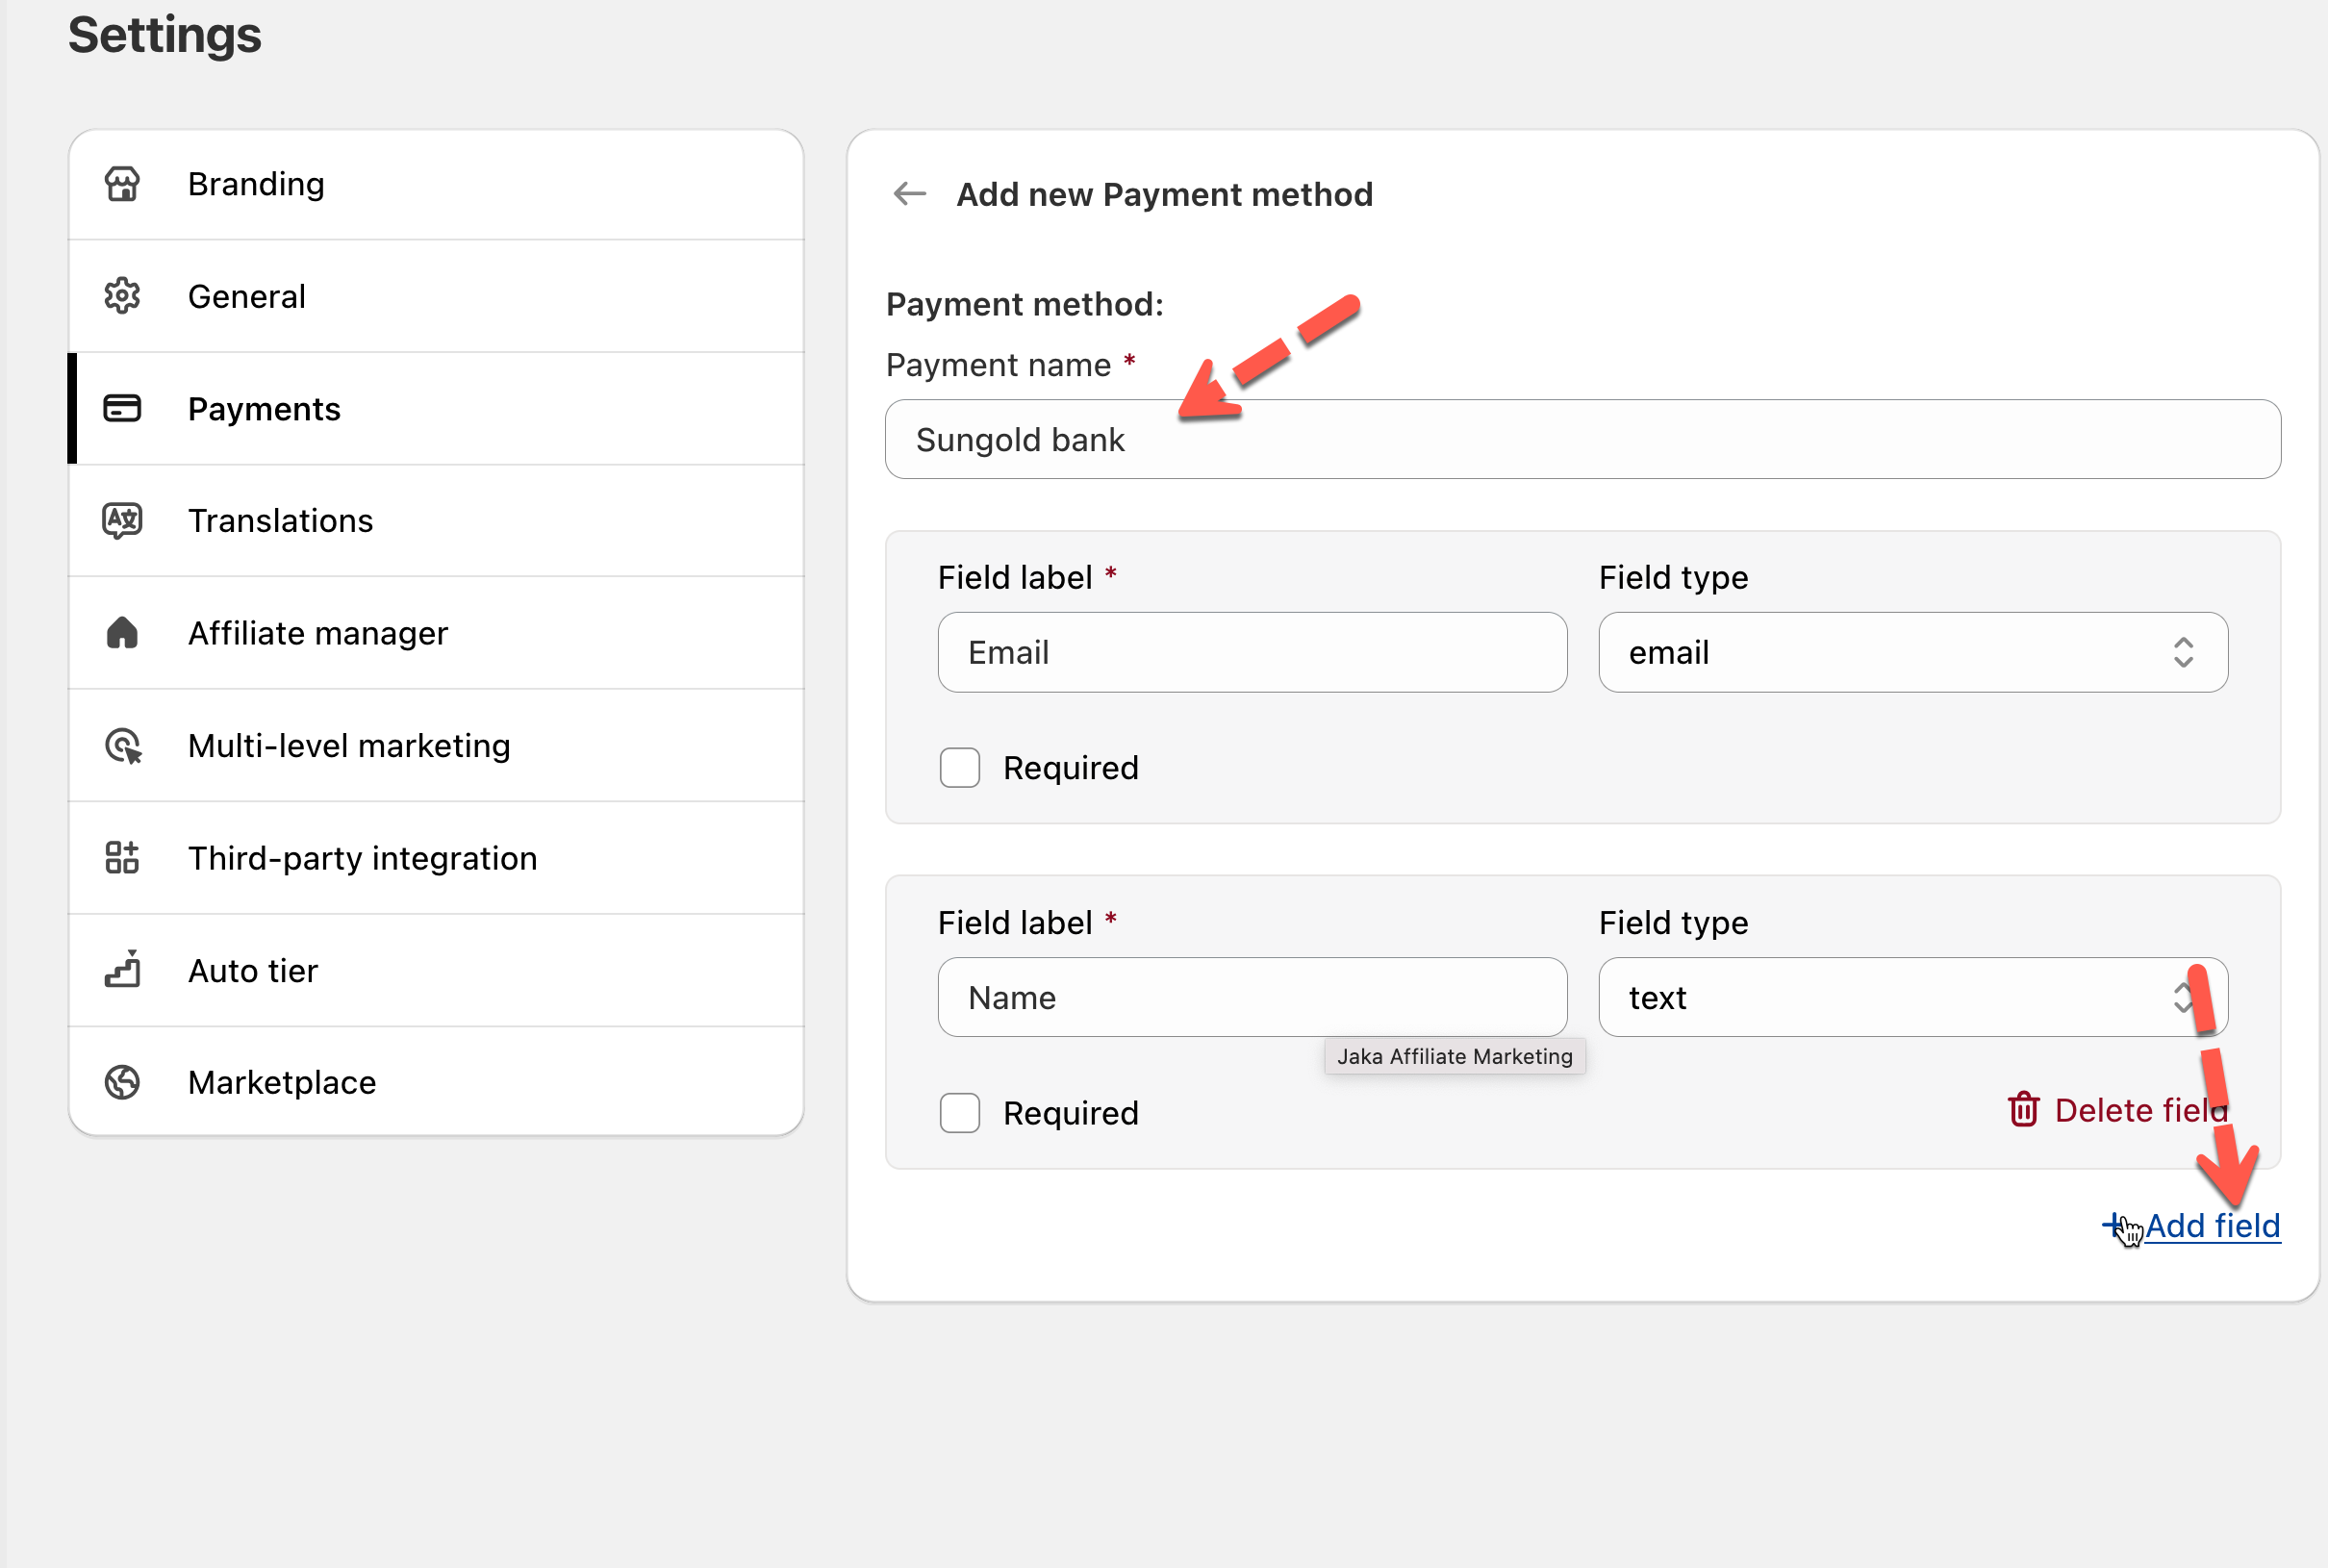Open the Translations settings menu item
The image size is (2328, 1568).
click(x=280, y=520)
